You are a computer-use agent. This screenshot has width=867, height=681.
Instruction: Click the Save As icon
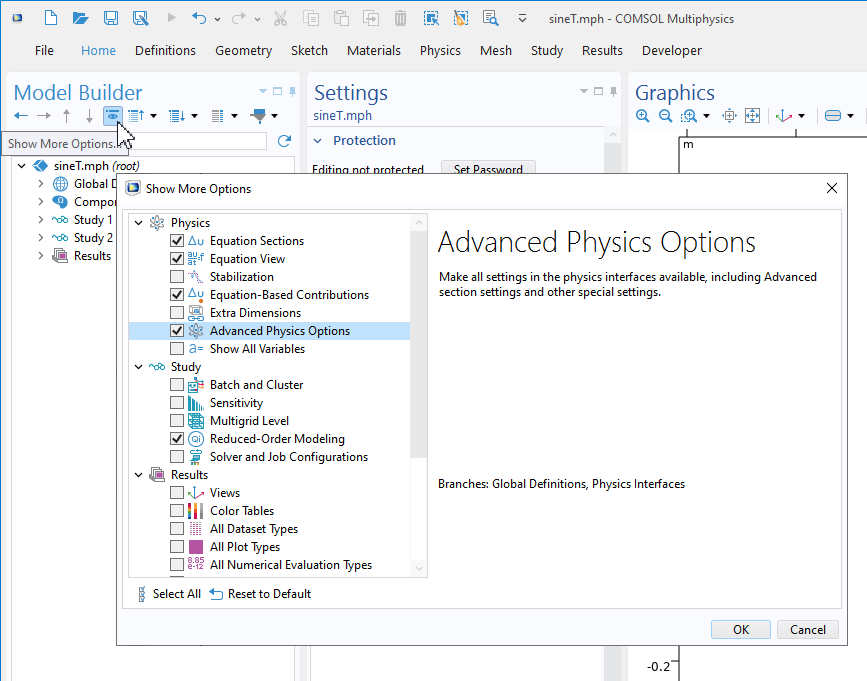(x=140, y=18)
